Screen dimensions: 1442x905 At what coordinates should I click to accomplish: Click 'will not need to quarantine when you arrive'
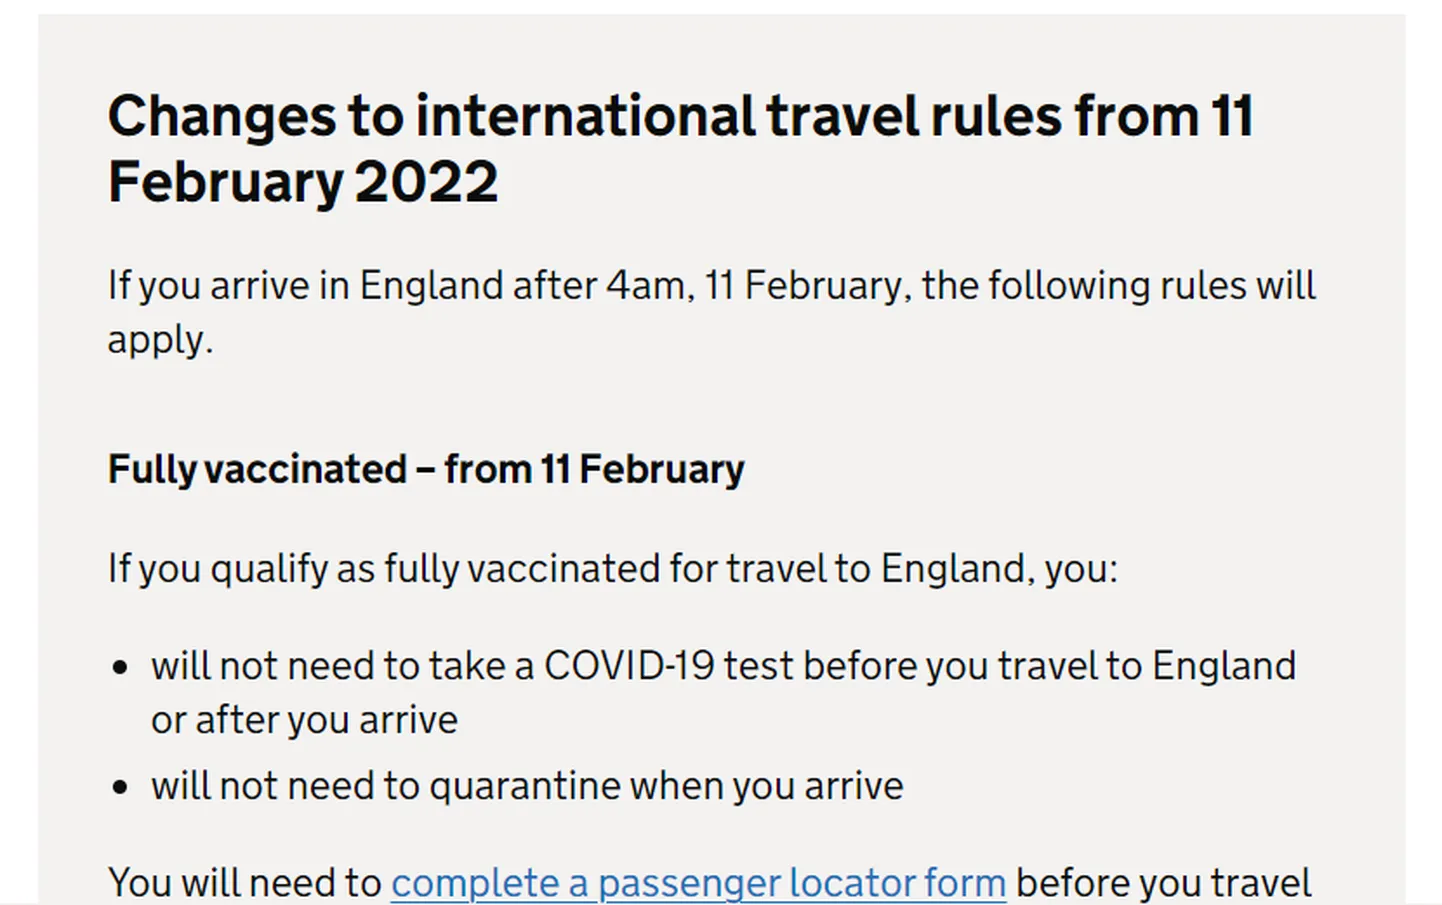527,786
